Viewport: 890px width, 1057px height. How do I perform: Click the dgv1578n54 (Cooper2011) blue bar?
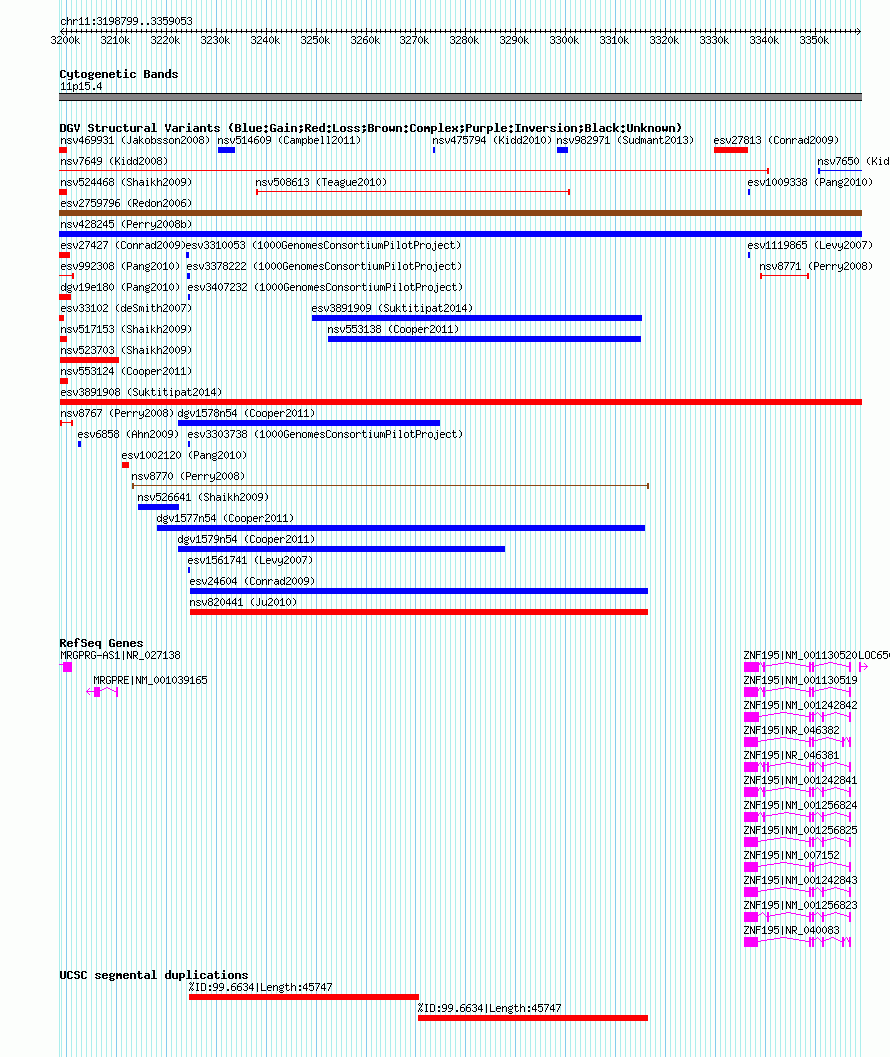pos(309,423)
